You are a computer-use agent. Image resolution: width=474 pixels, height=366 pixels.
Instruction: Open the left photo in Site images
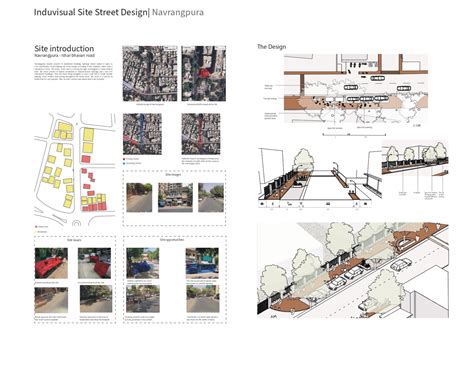click(x=139, y=197)
